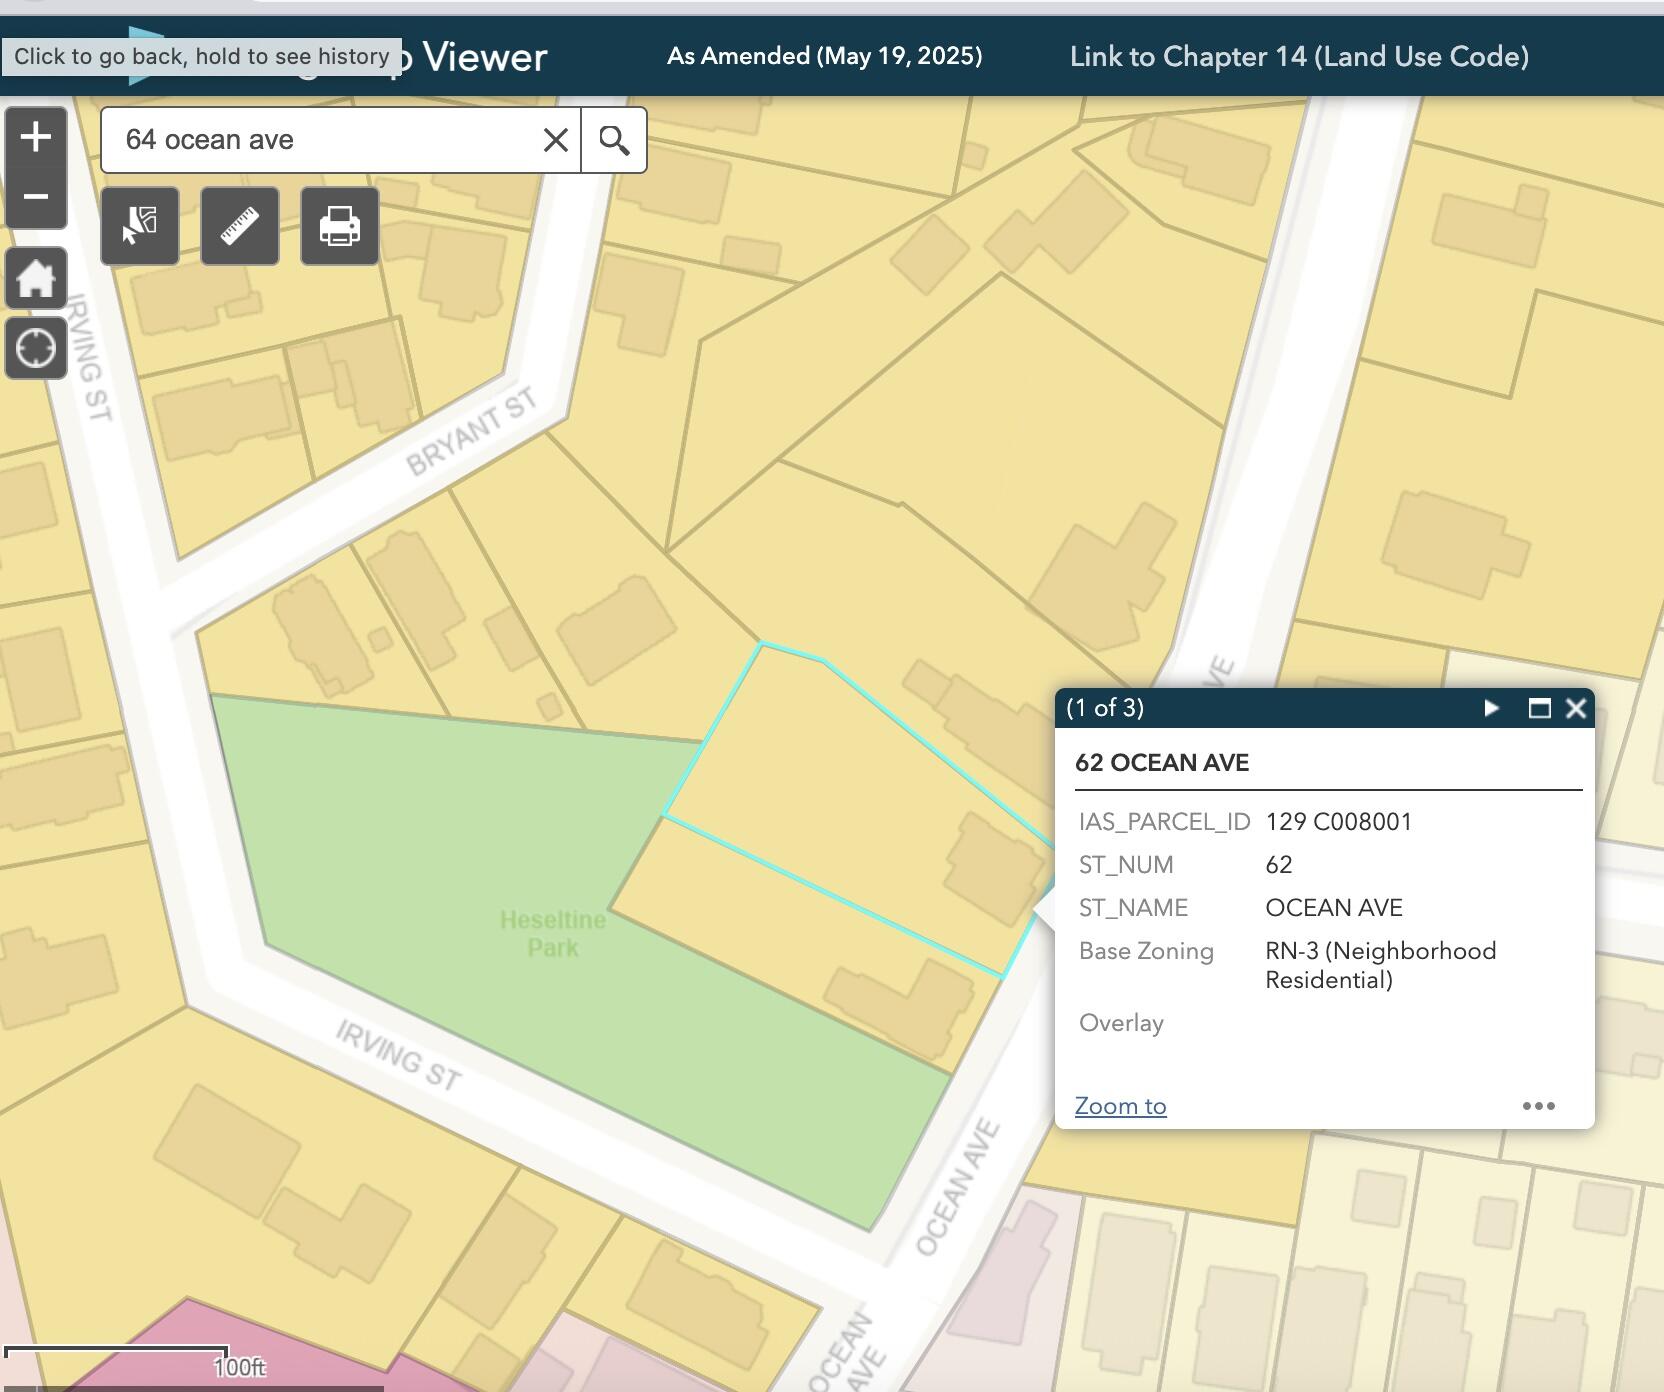Clear the search text with X
This screenshot has height=1392, width=1664.
click(x=556, y=140)
